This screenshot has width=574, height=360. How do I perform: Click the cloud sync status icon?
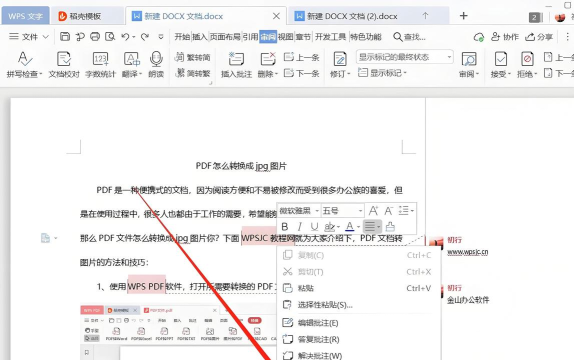[x=479, y=37]
